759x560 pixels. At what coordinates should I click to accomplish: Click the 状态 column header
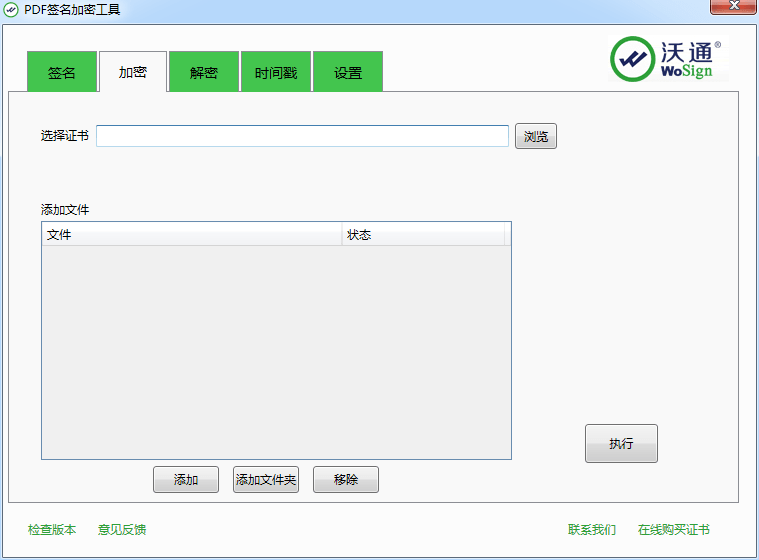[x=423, y=235]
